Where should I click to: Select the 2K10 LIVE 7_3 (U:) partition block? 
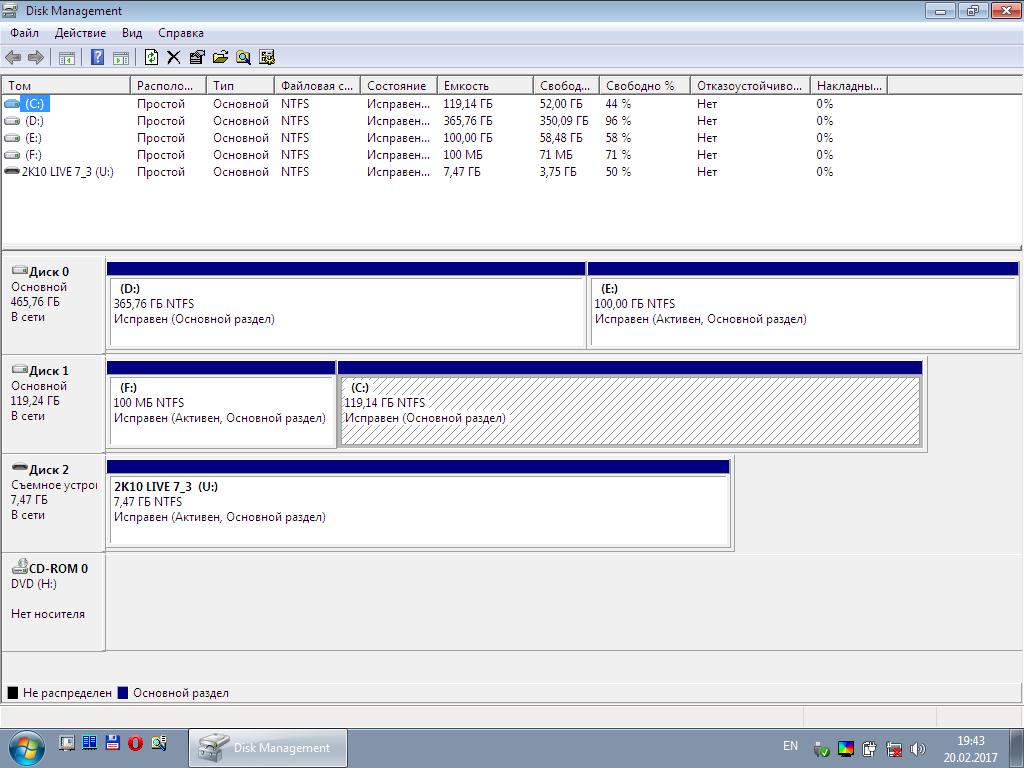[x=418, y=510]
